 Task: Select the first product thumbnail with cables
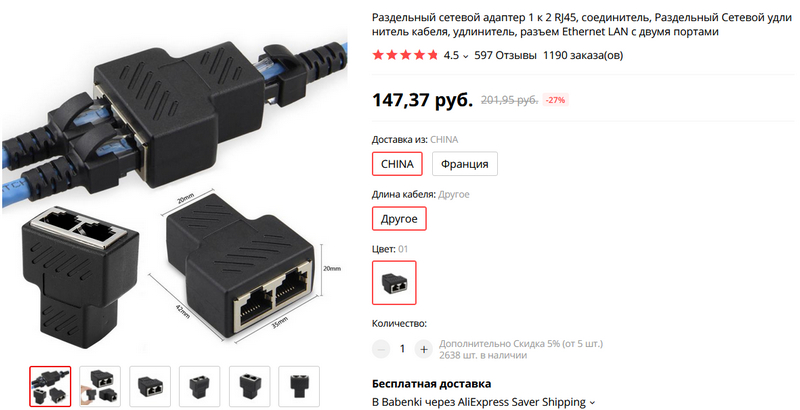[x=50, y=387]
